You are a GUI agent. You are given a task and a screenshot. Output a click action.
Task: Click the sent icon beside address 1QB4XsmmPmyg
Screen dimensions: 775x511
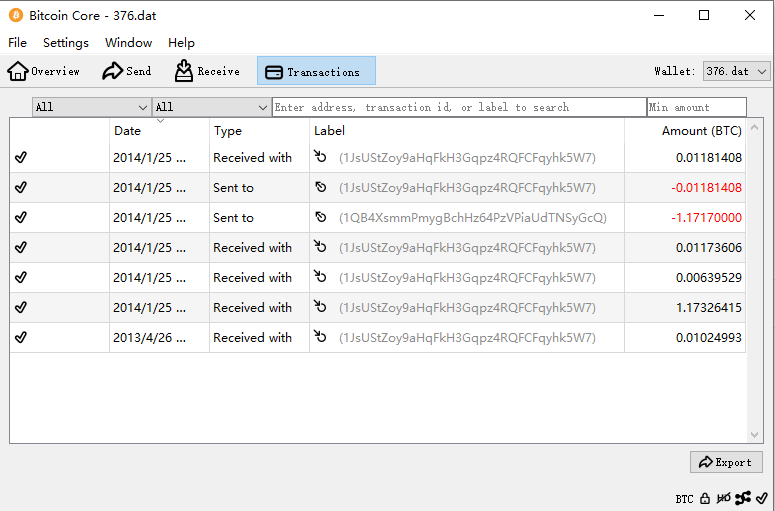click(321, 217)
